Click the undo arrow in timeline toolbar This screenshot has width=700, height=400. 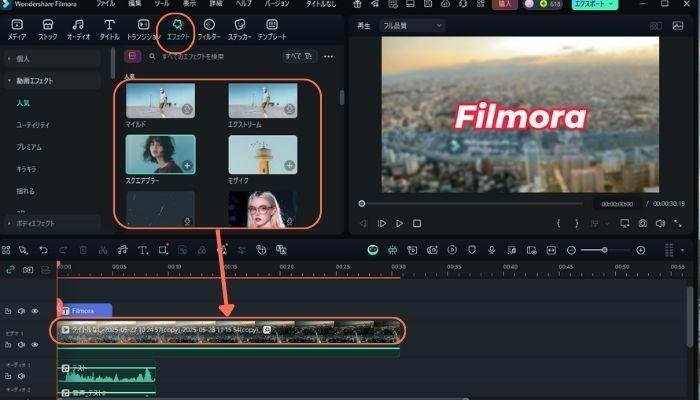[x=43, y=250]
